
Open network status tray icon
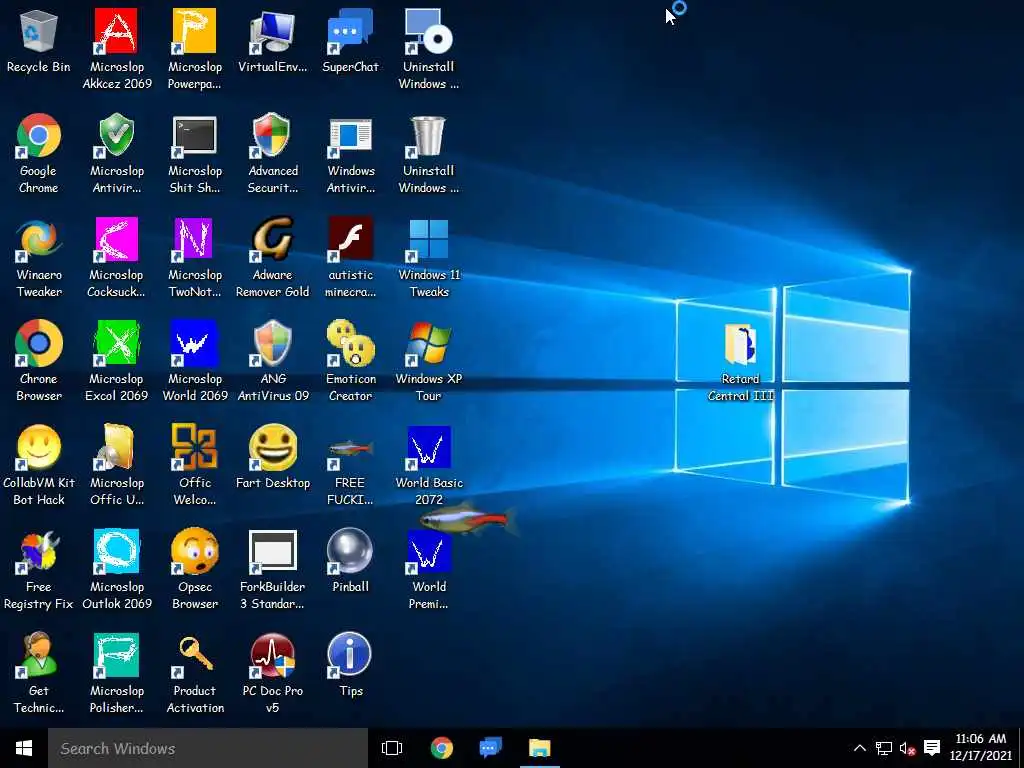(x=884, y=748)
